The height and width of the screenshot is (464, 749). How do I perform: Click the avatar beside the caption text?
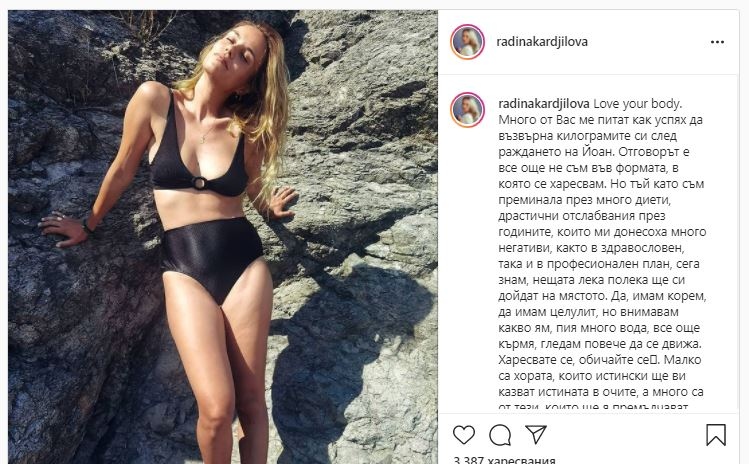[x=468, y=110]
